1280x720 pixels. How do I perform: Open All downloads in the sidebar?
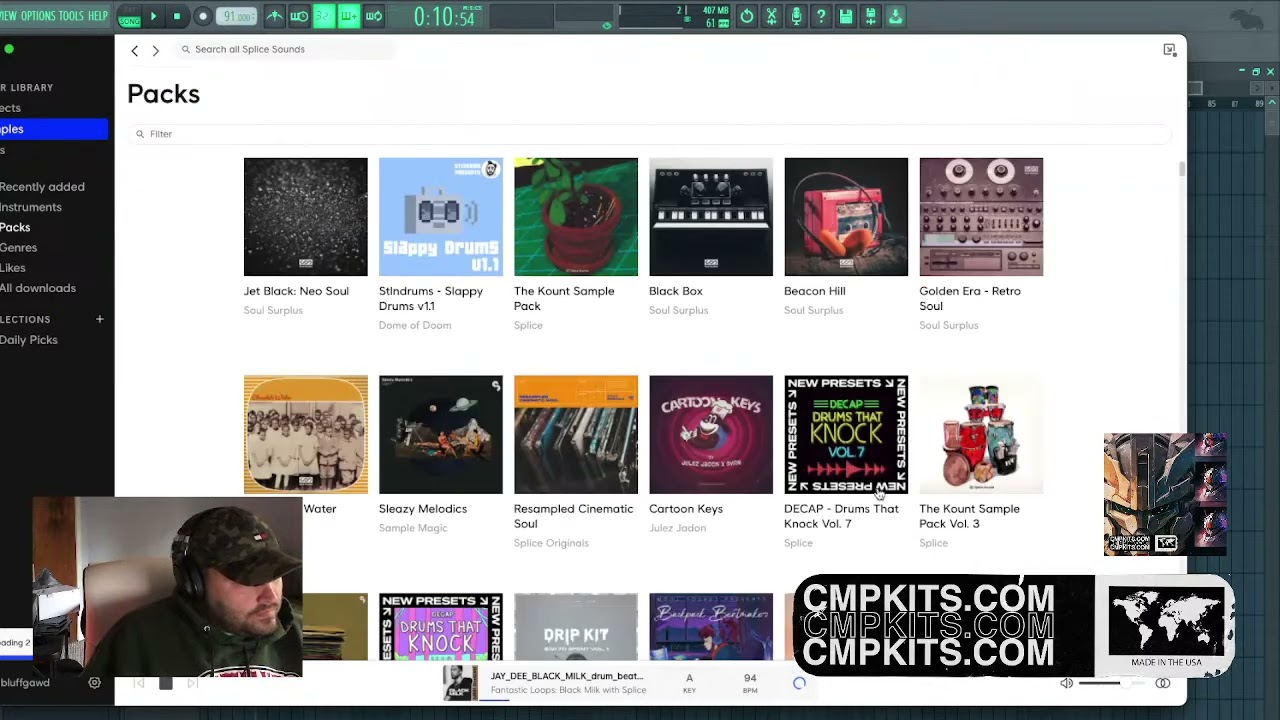[38, 288]
